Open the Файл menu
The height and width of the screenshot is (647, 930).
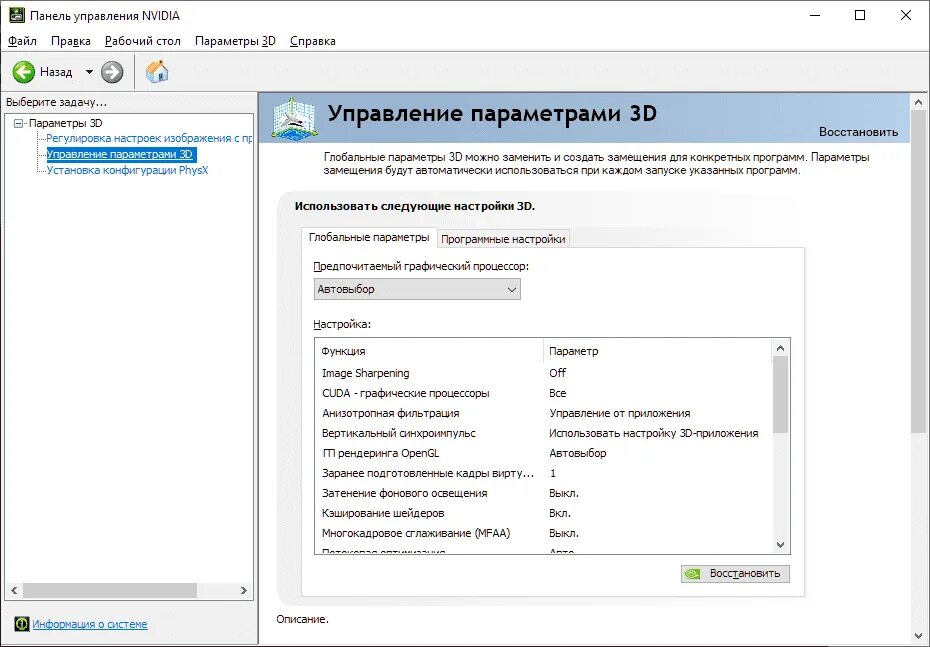click(x=23, y=41)
